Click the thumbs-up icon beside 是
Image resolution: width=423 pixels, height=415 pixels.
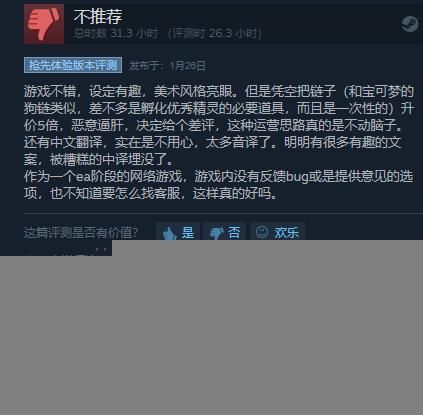pyautogui.click(x=170, y=233)
